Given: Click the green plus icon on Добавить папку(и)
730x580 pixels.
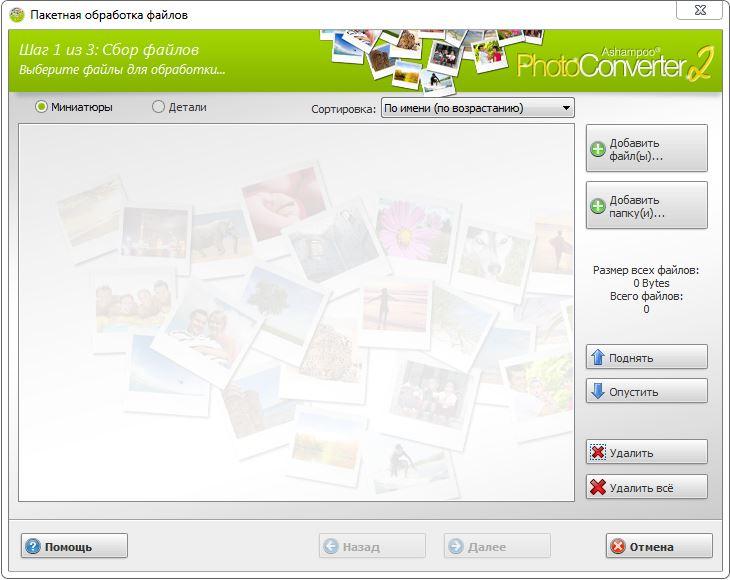Looking at the screenshot, I should coord(598,206).
